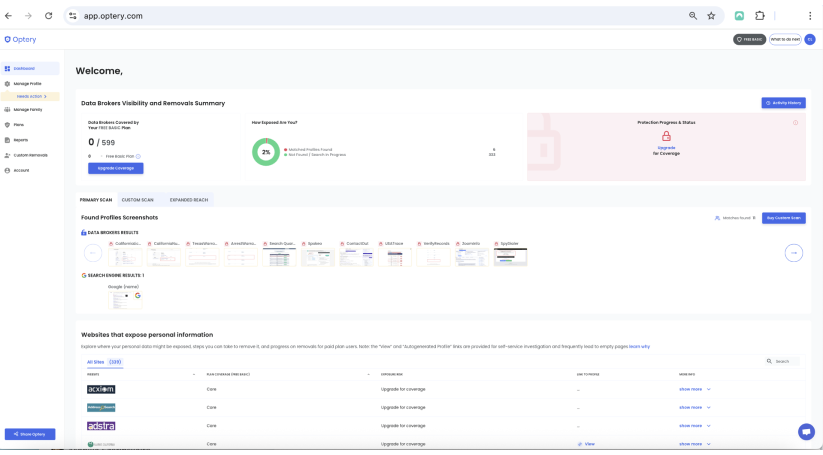The image size is (823, 455).
Task: Click the Adstra logo
Action: coord(101,426)
